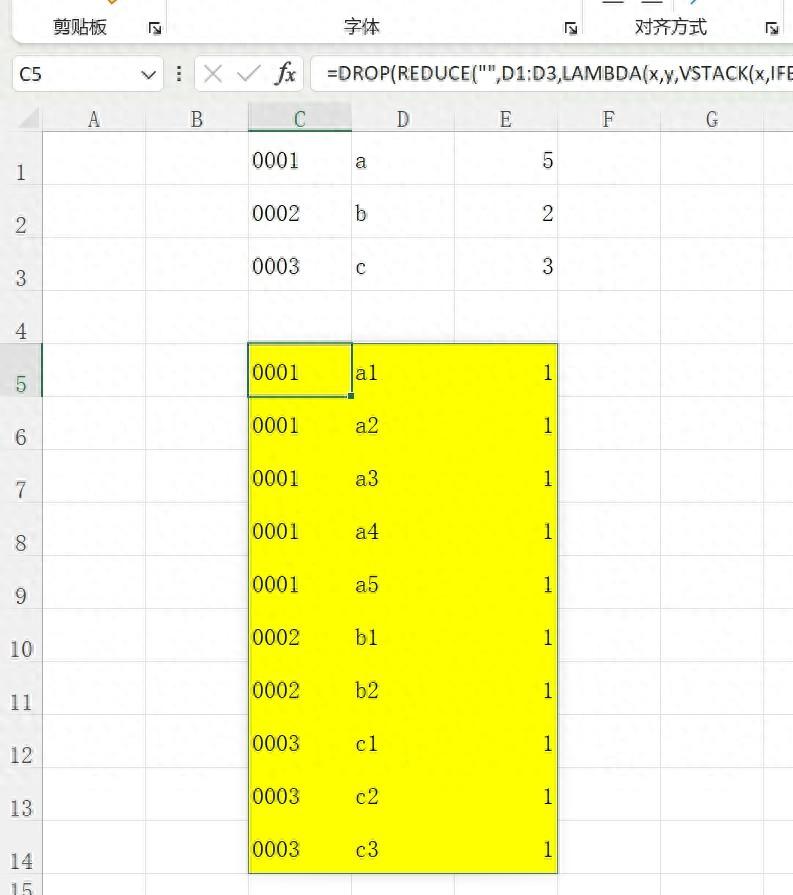Click the Insert Function fx icon
Screen dimensions: 793x895
click(x=285, y=74)
